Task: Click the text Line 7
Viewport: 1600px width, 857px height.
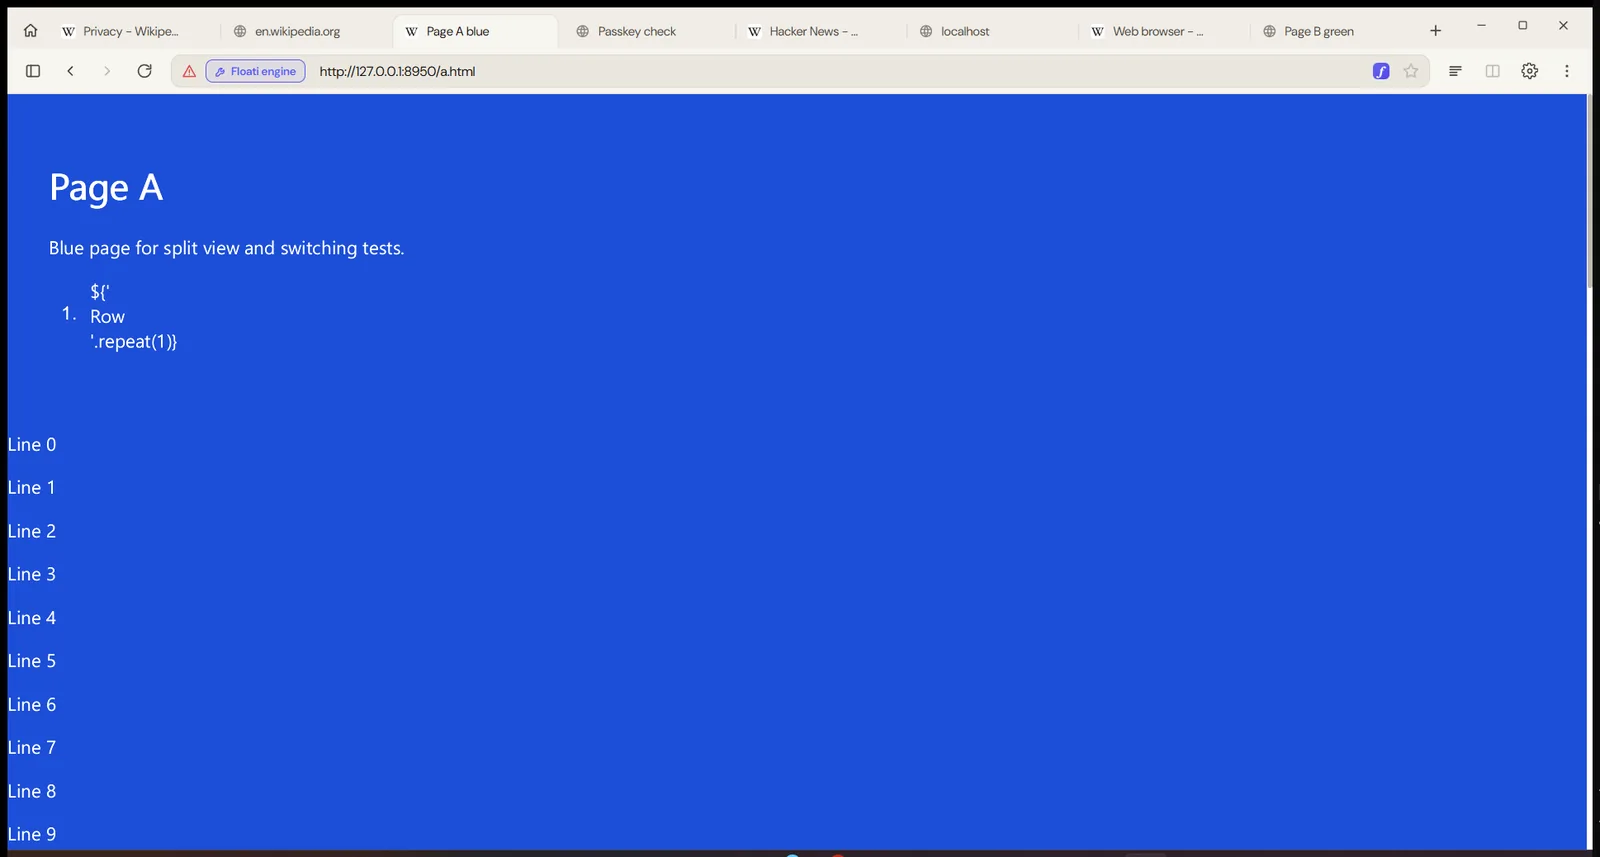Action: click(32, 747)
